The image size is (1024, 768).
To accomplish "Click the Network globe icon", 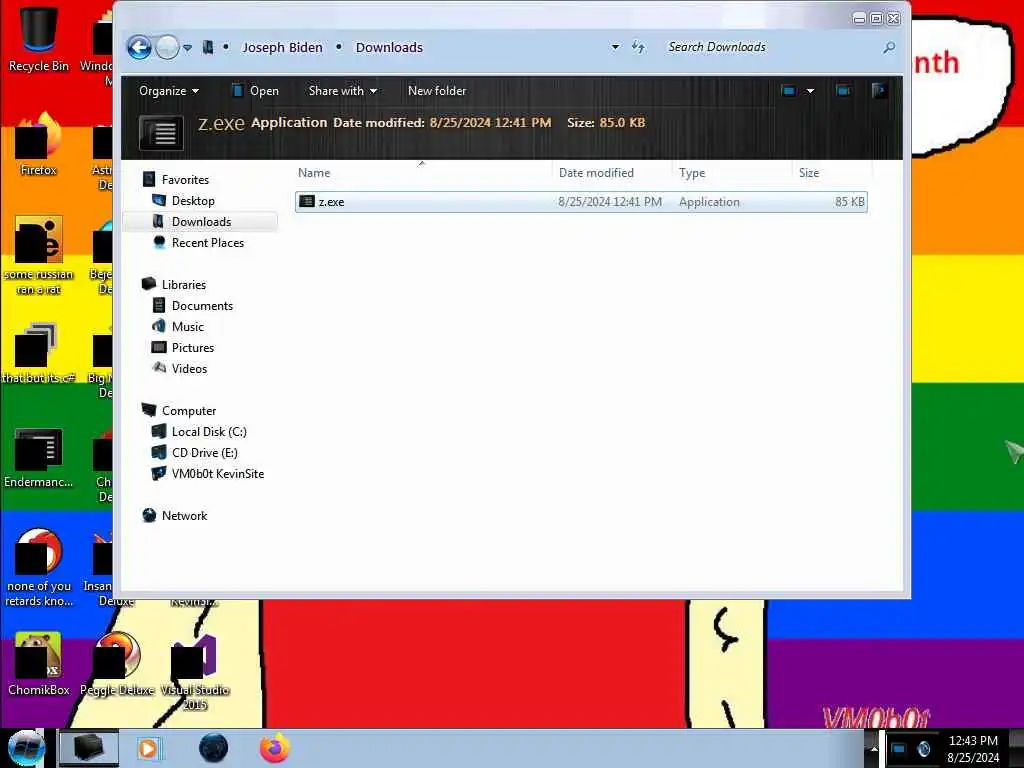I will (x=149, y=515).
